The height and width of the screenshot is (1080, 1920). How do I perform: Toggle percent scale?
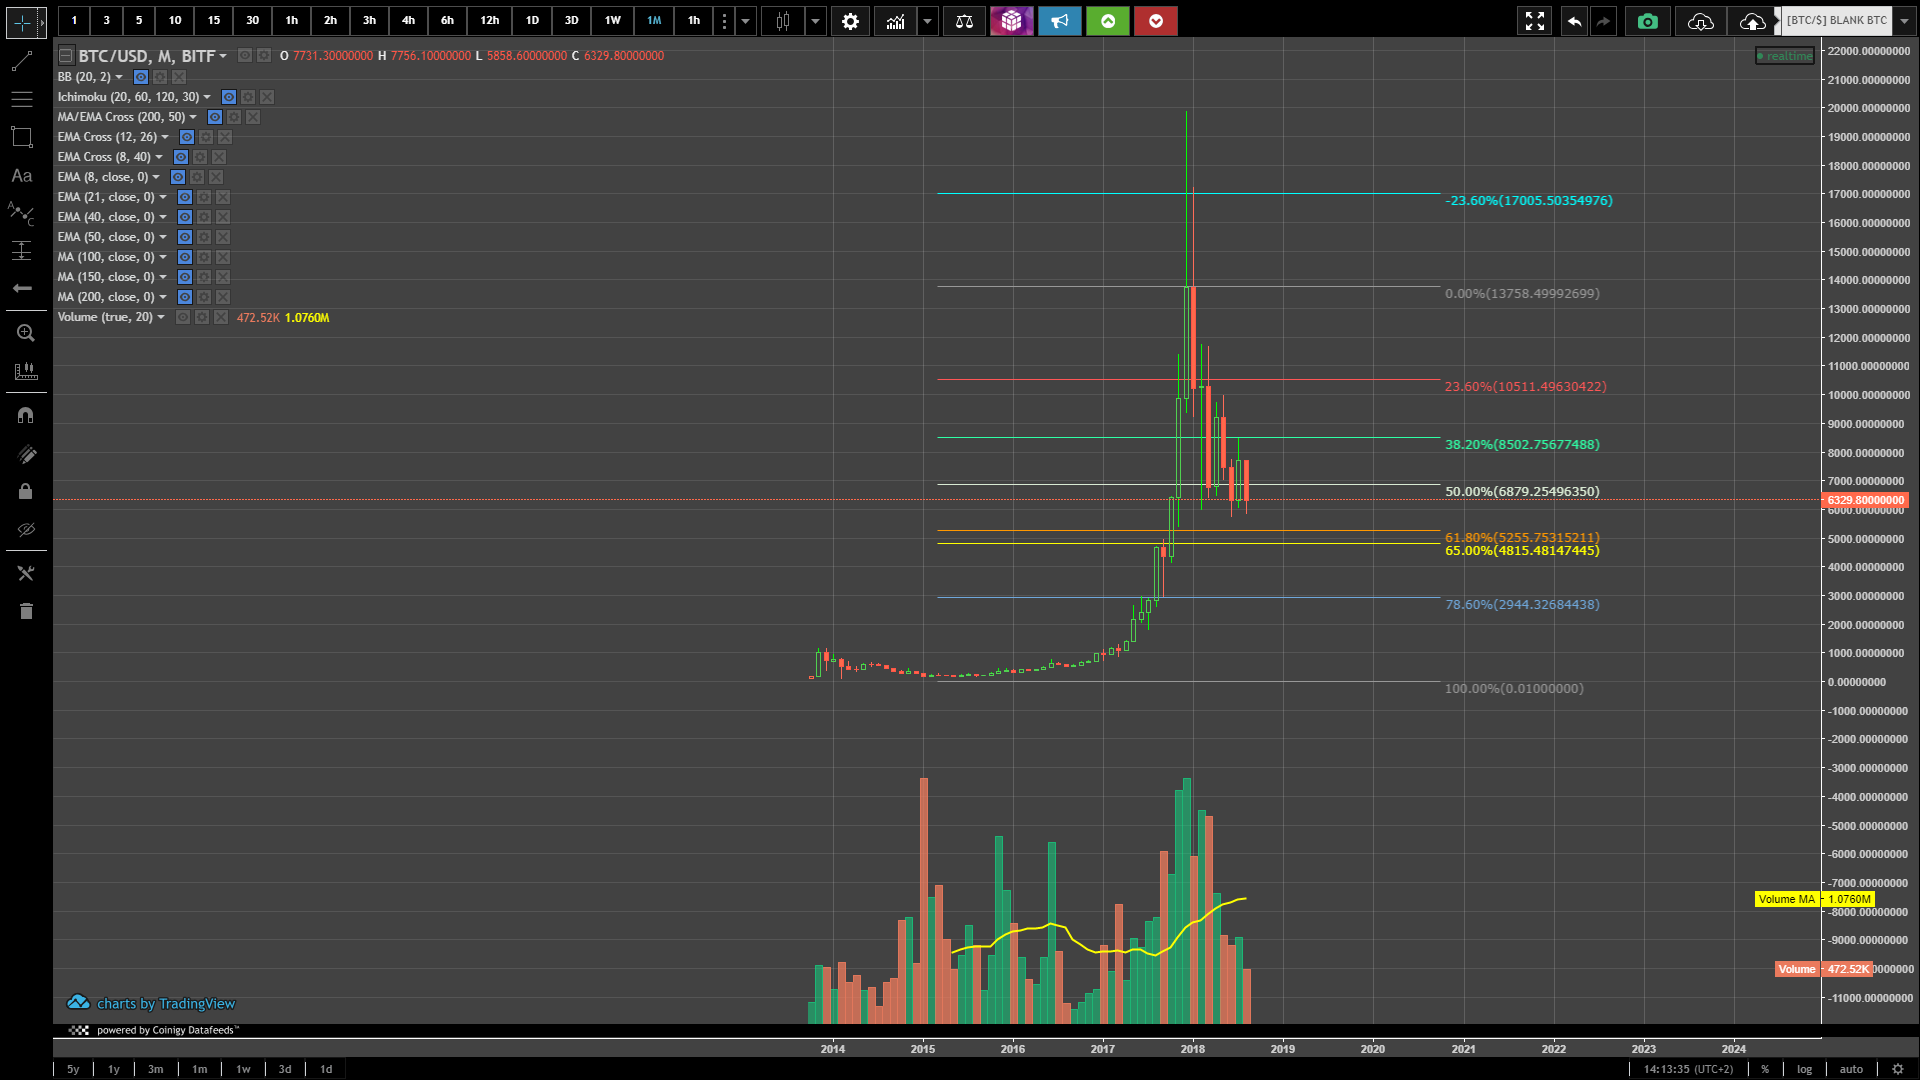(1765, 1069)
